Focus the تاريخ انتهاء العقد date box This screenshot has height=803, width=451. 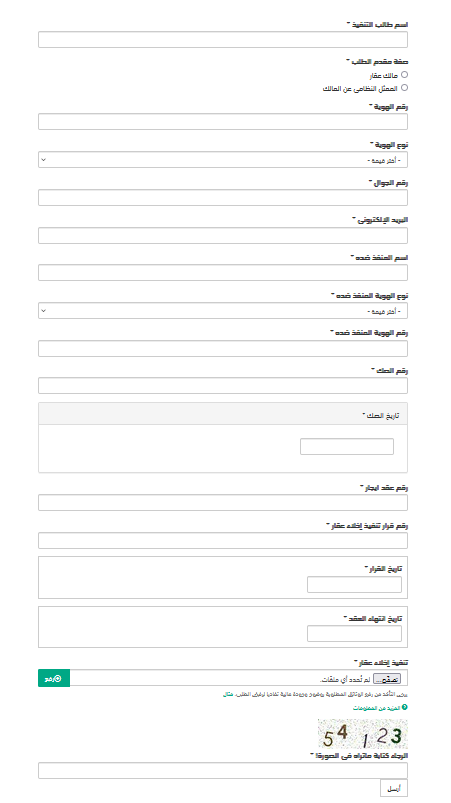(x=354, y=633)
